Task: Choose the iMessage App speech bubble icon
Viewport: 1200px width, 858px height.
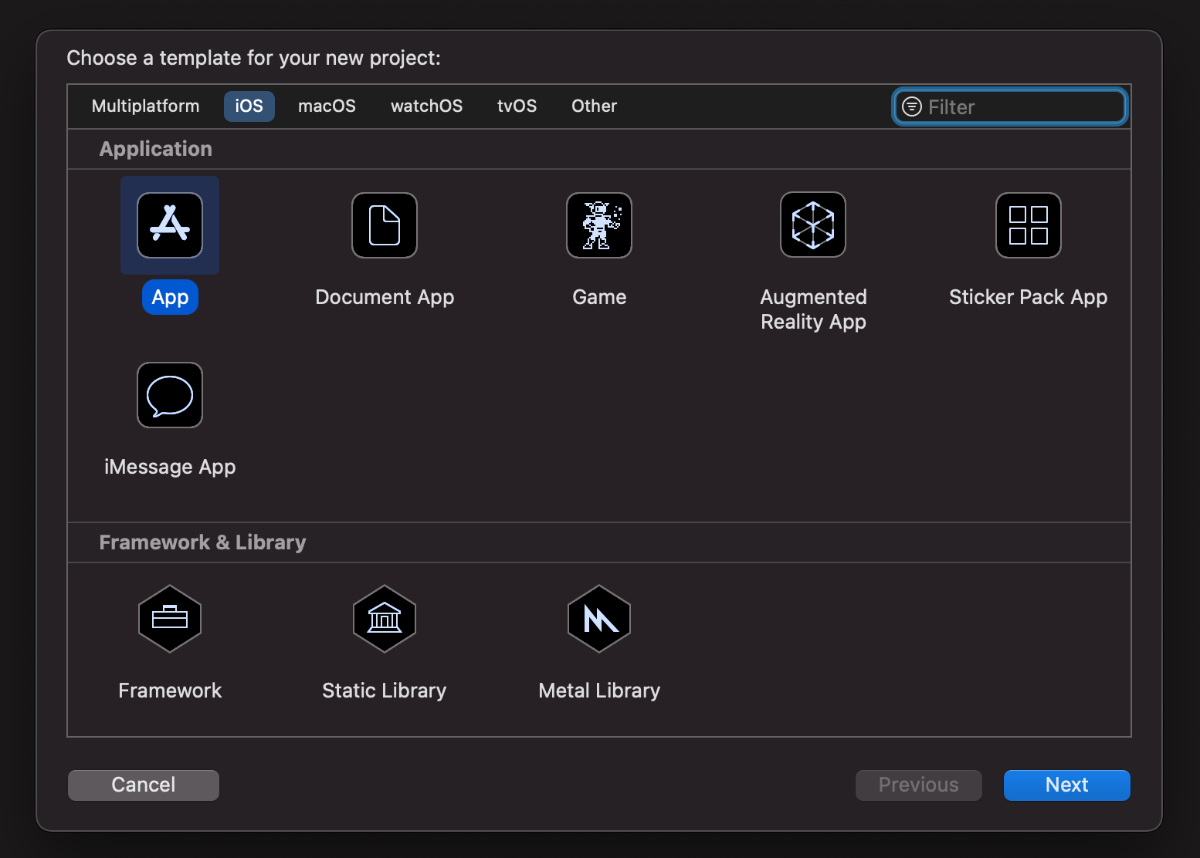Action: 170,395
